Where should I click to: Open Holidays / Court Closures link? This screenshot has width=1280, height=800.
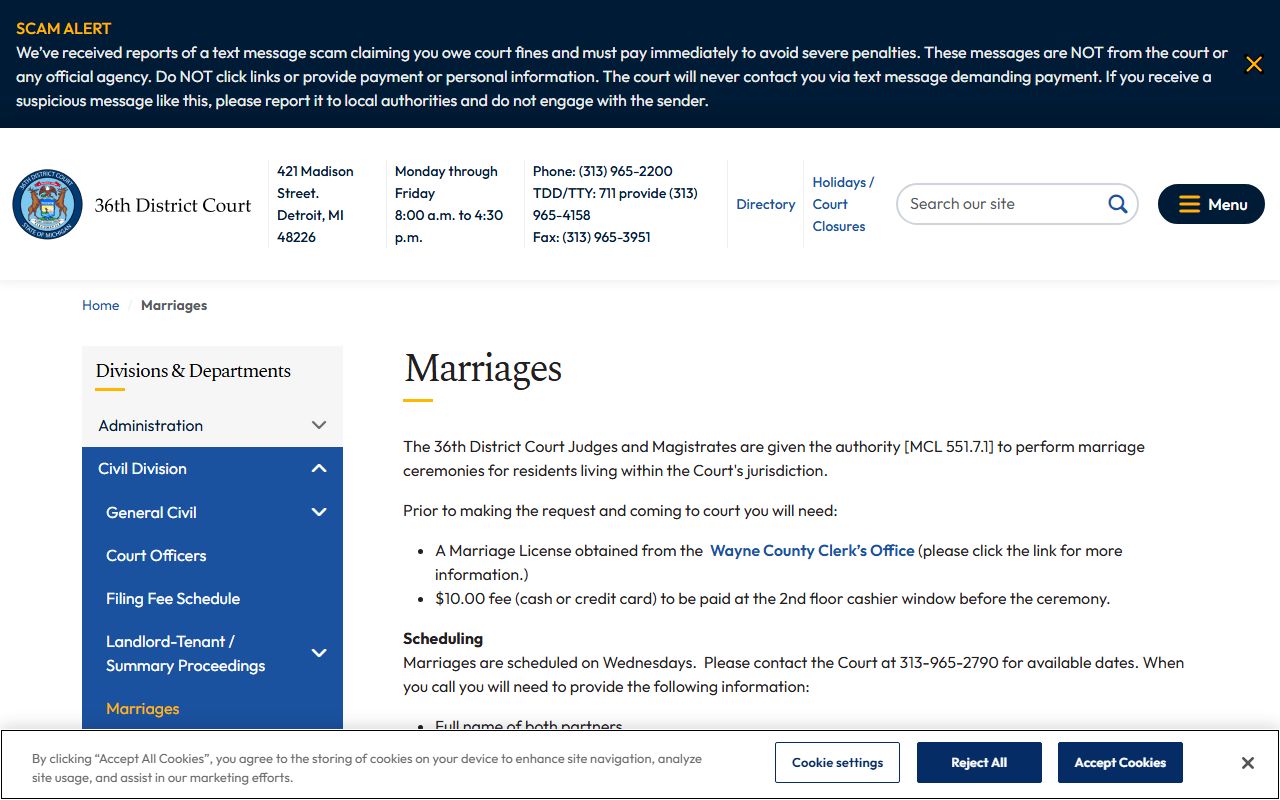coord(843,204)
